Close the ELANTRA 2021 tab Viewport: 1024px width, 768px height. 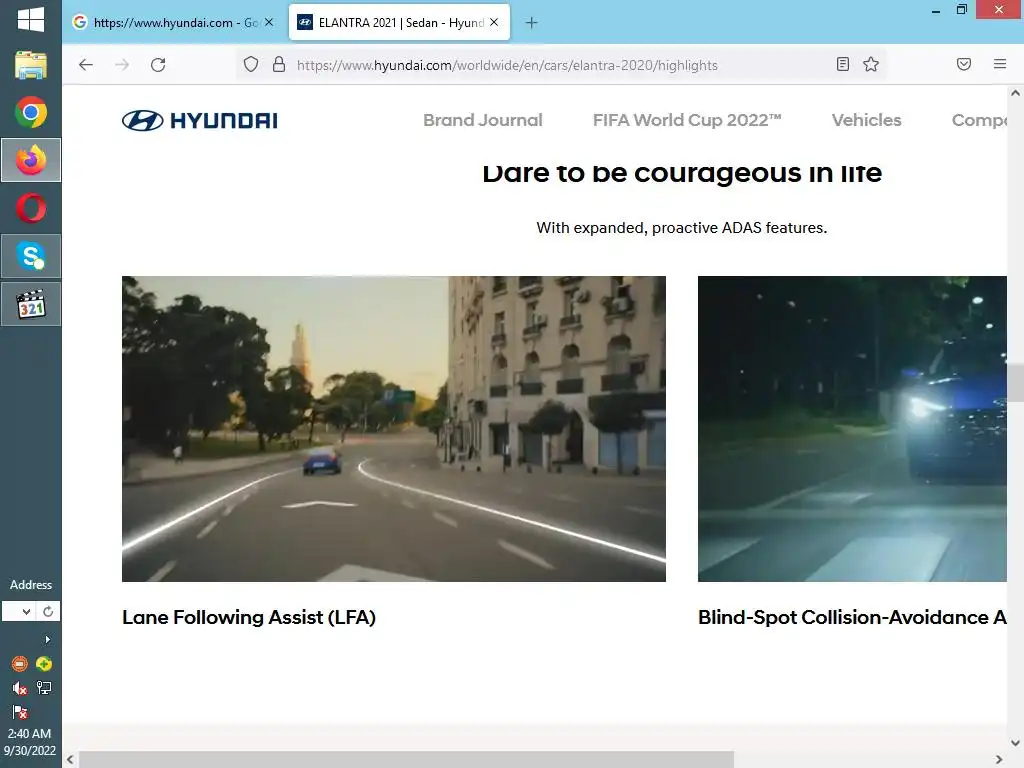point(494,22)
